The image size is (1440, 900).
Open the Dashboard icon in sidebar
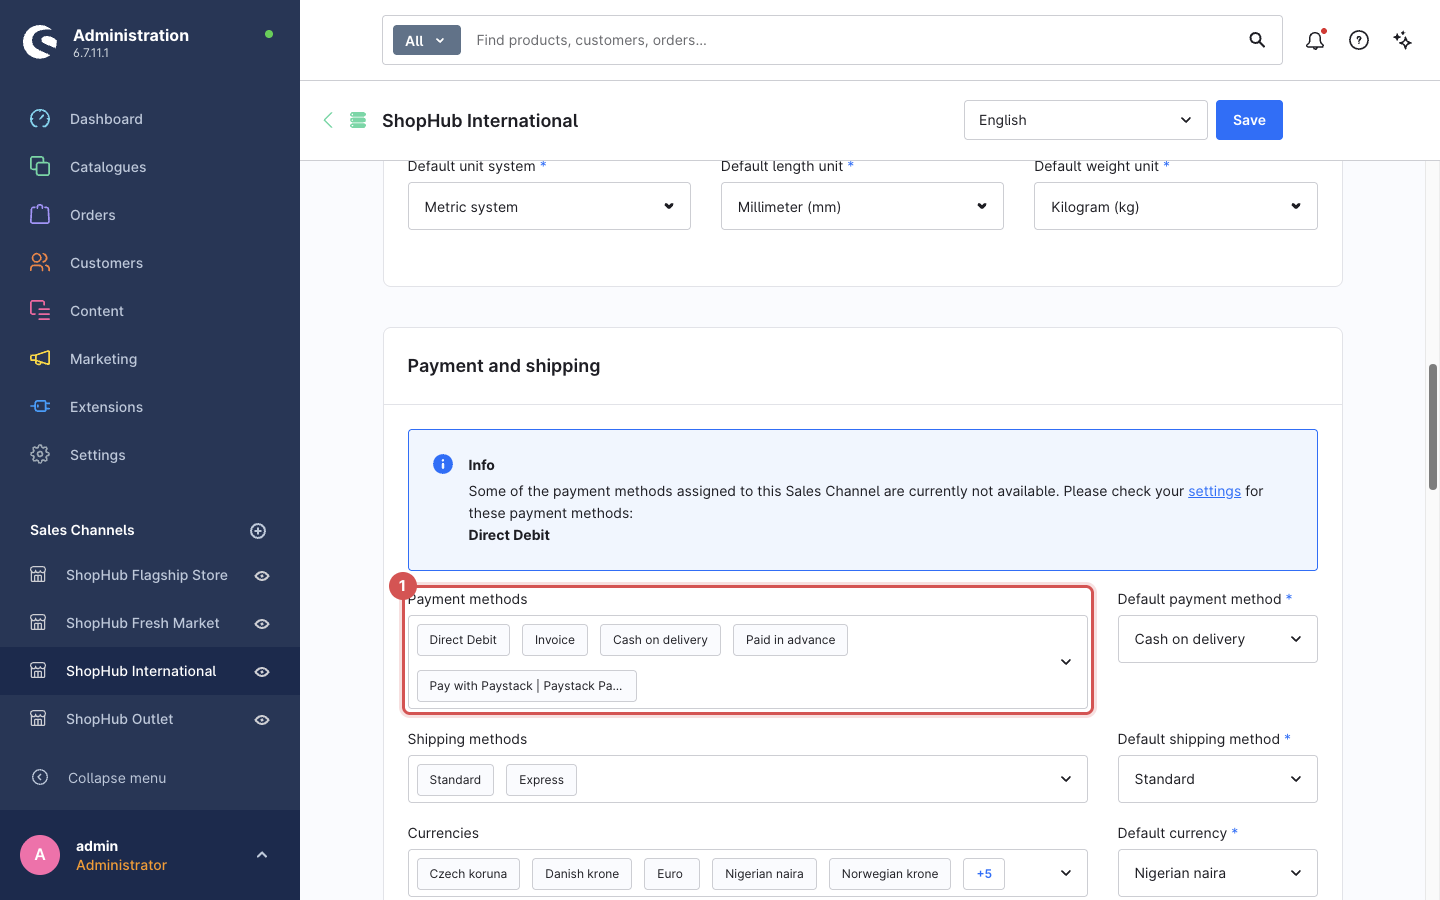40,119
